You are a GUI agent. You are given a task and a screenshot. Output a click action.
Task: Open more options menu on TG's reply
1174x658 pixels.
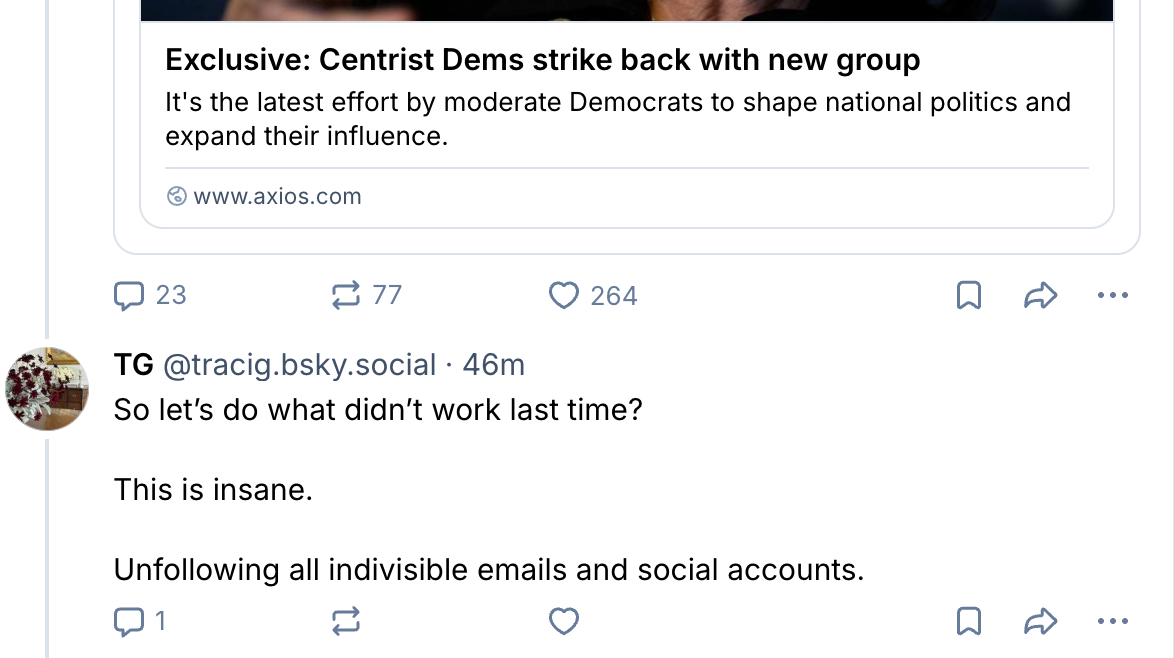(x=1112, y=622)
